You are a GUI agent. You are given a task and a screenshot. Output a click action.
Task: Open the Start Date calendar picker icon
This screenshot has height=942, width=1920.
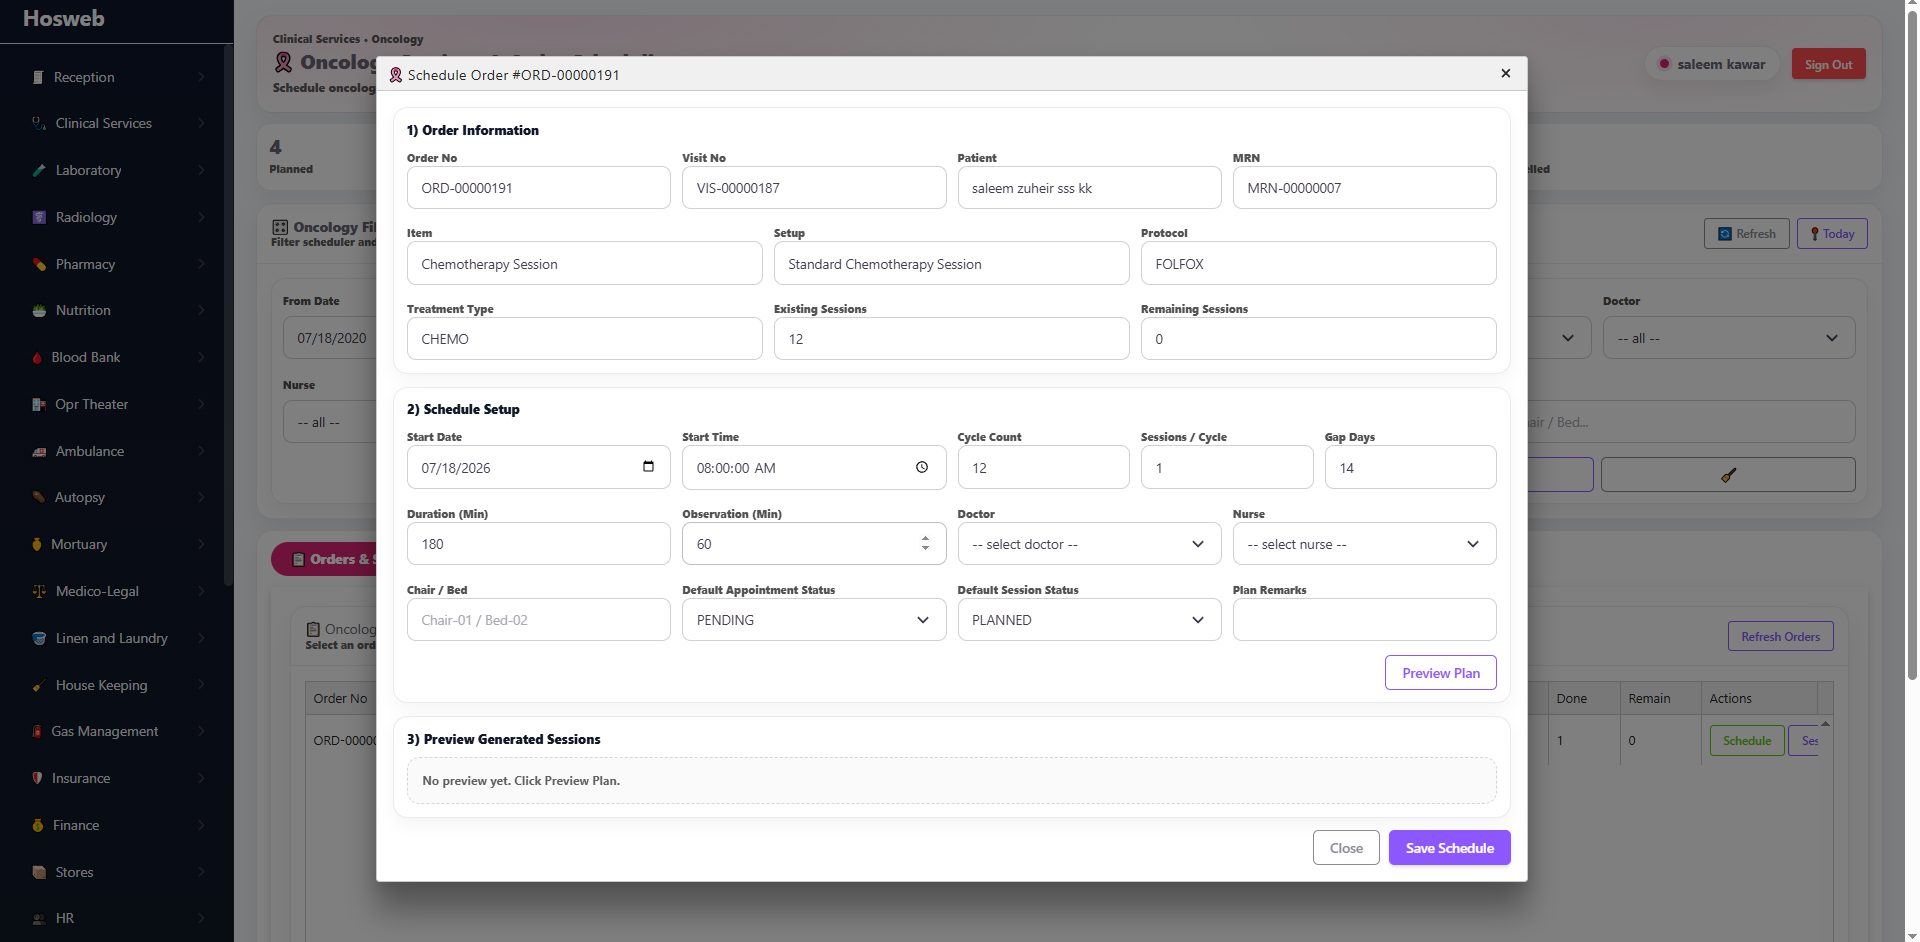(x=648, y=467)
